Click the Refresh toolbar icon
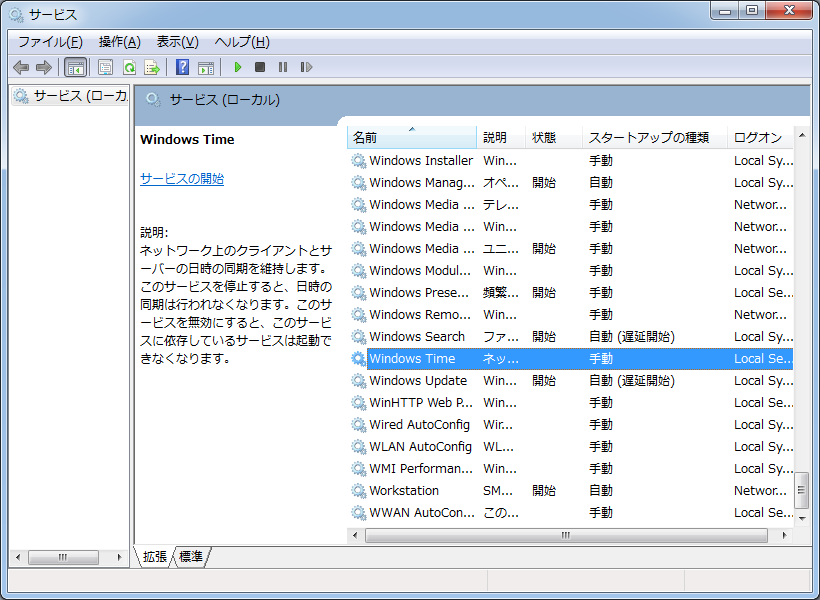Viewport: 820px width, 600px height. point(129,67)
